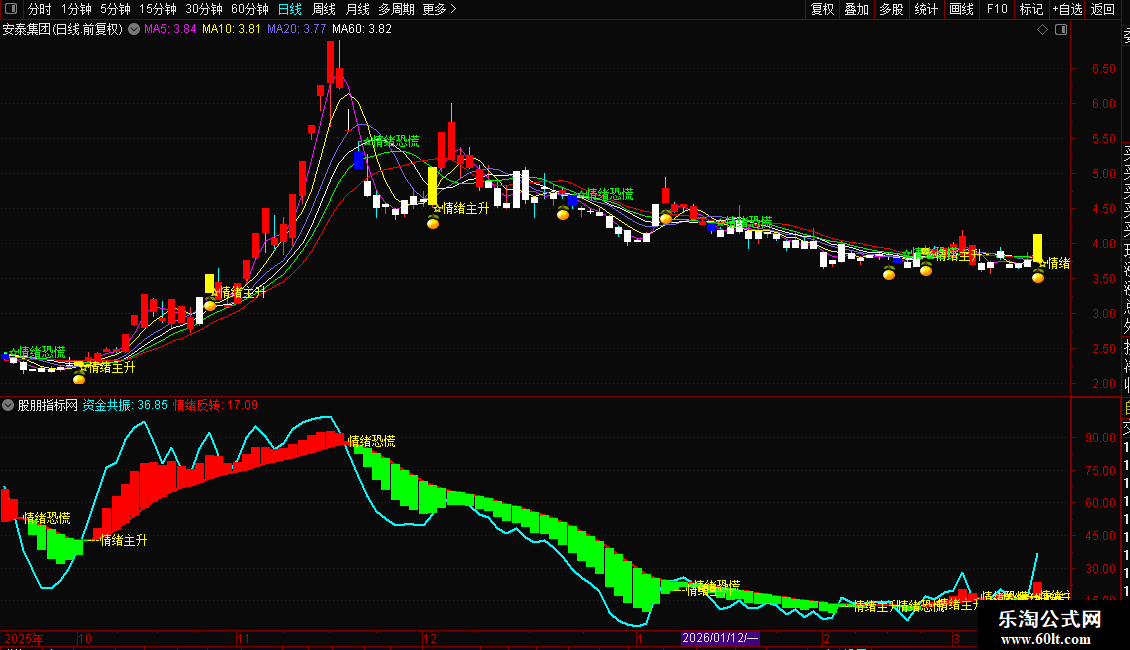Toggle the right panel icon beside the diamond

click(1061, 30)
